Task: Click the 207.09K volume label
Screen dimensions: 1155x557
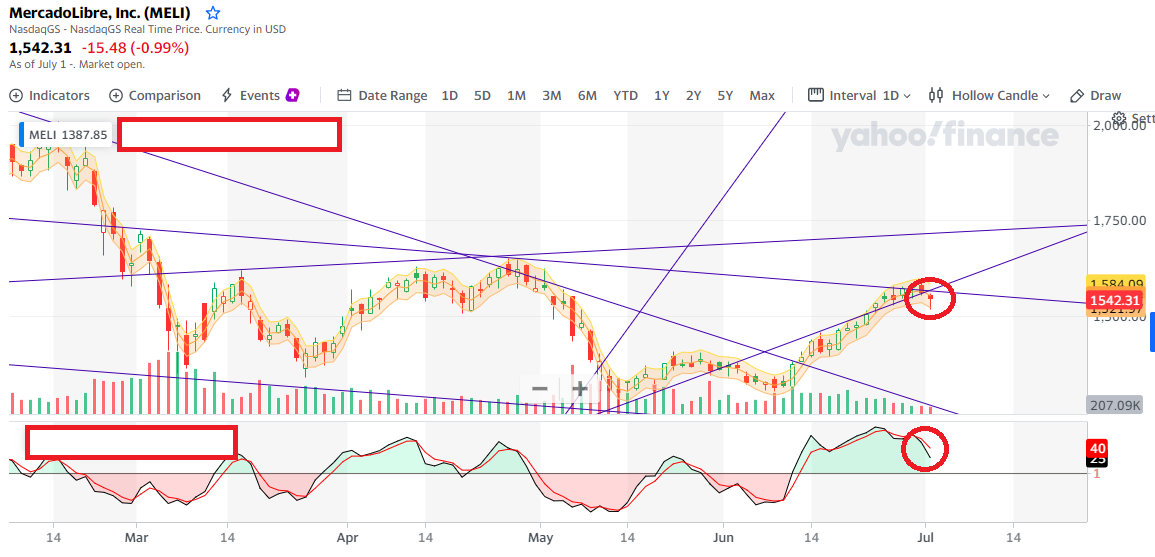Action: (1115, 404)
